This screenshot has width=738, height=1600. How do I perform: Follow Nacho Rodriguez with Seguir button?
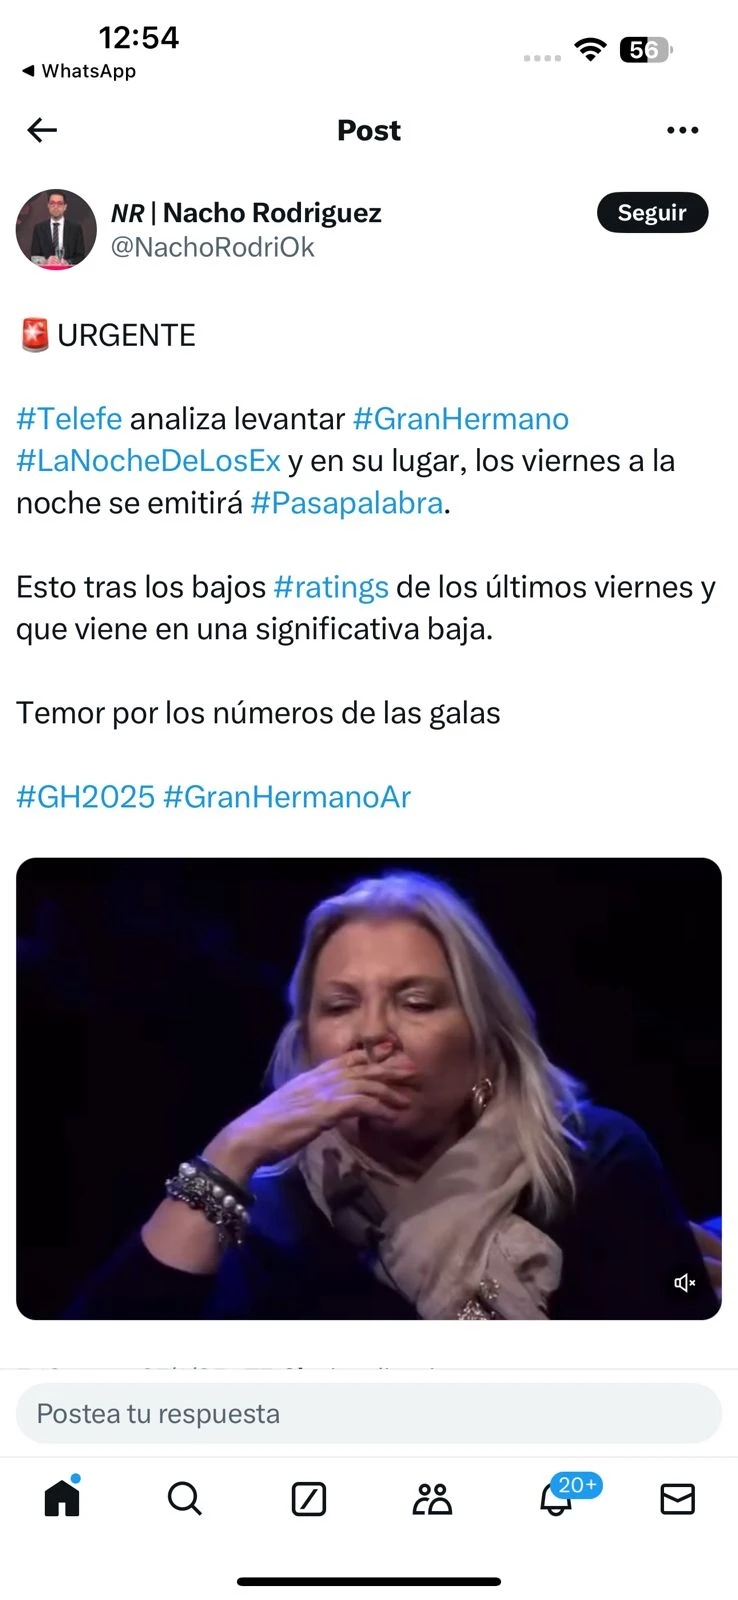(x=652, y=212)
